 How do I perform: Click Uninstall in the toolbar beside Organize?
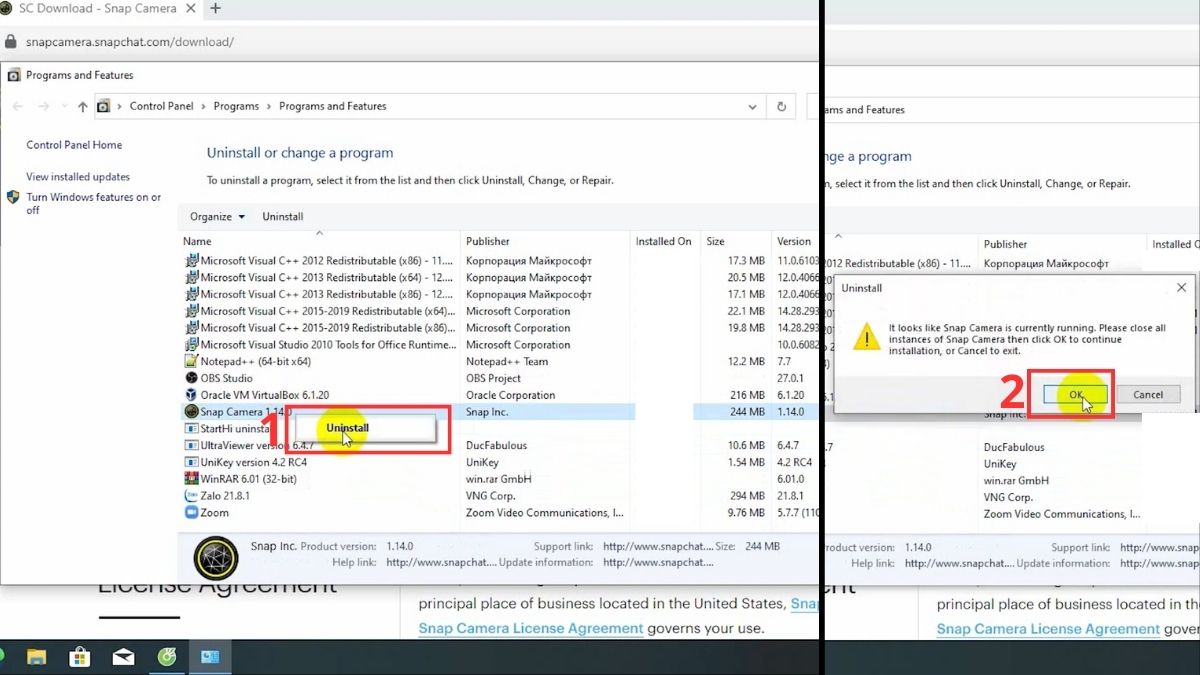tap(283, 217)
